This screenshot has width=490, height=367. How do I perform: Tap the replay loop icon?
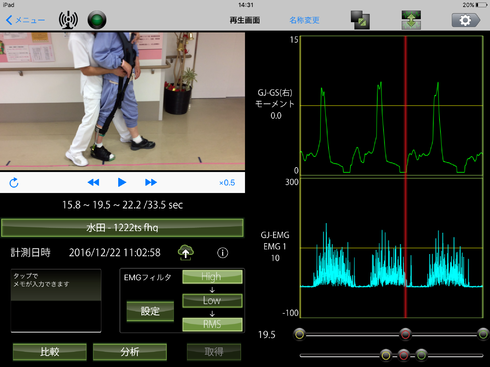pyautogui.click(x=14, y=183)
